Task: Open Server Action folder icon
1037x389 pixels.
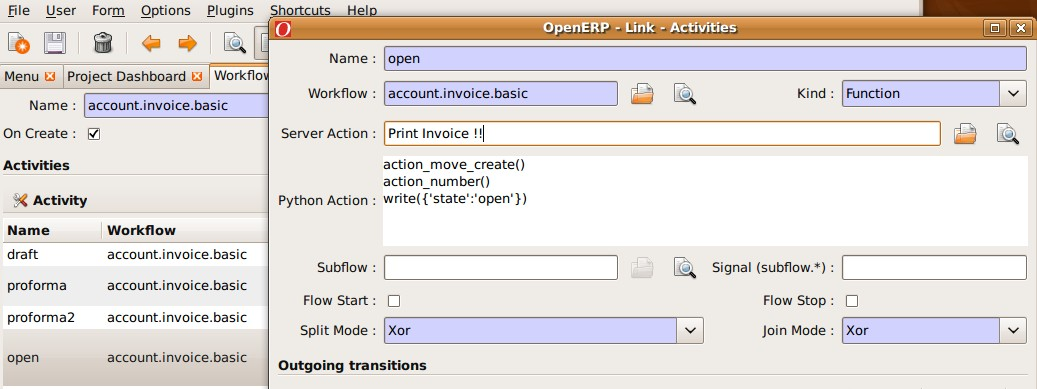Action: click(965, 134)
